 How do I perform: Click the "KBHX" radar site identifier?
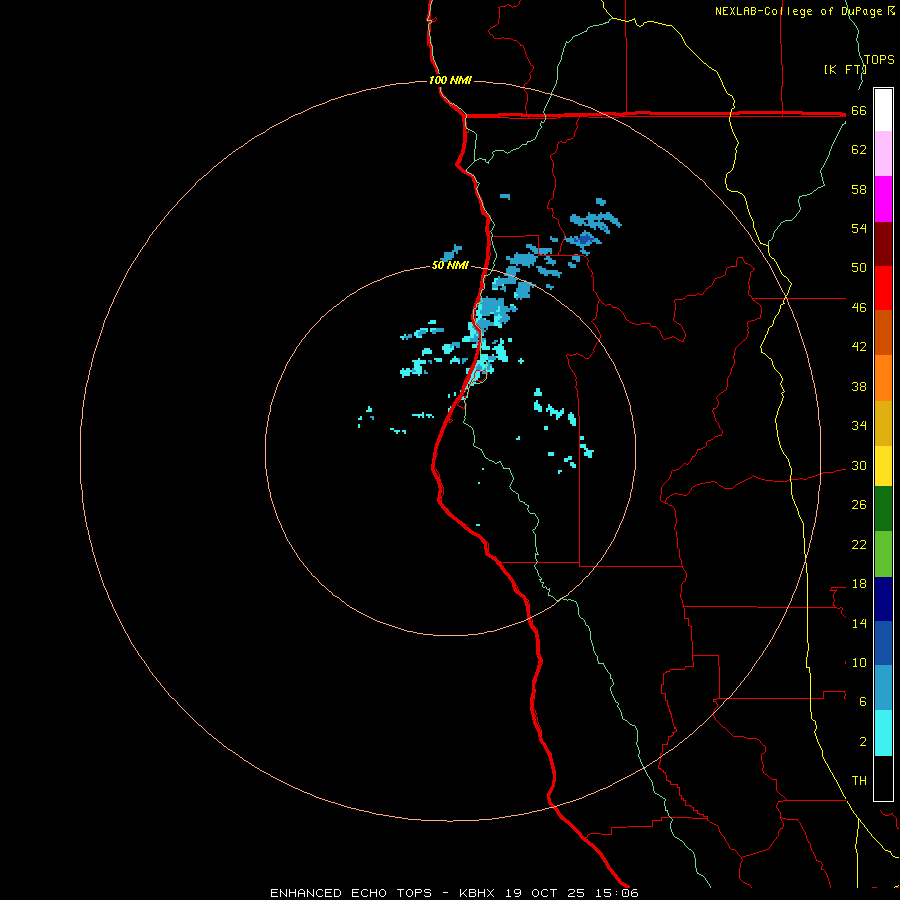[x=476, y=893]
